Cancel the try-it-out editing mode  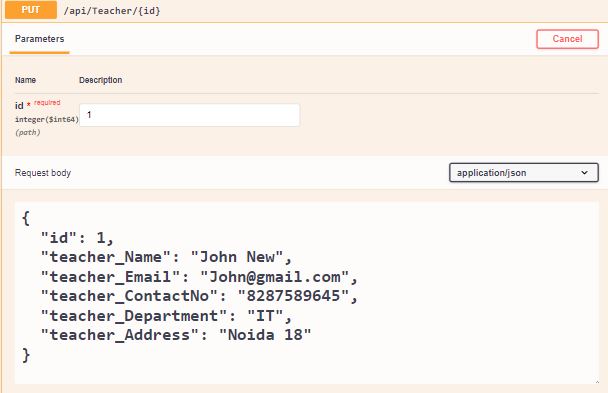click(x=567, y=39)
